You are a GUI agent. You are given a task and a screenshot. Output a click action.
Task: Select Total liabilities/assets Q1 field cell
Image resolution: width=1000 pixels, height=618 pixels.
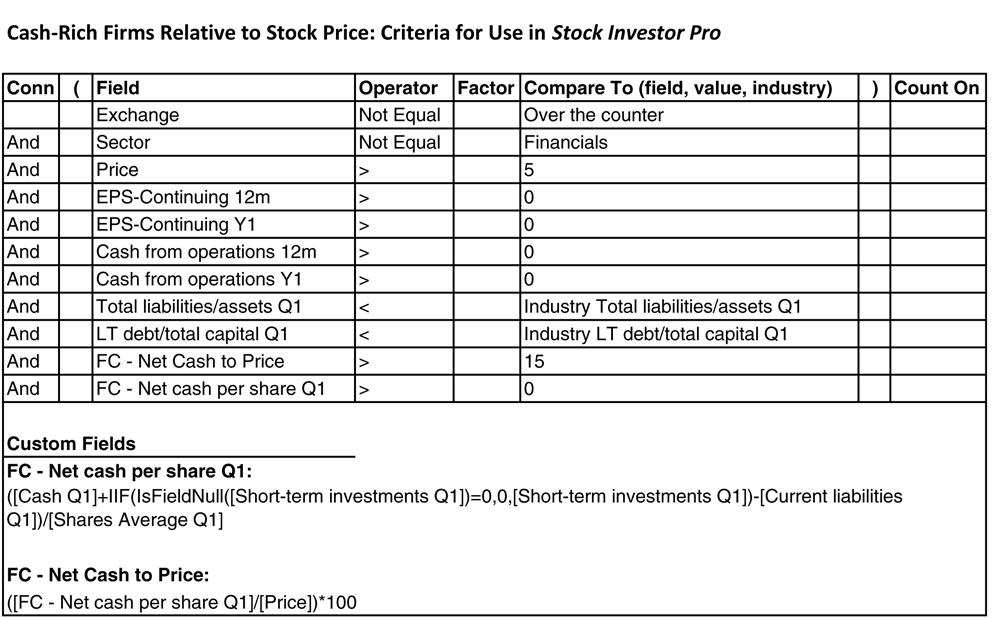coord(223,307)
